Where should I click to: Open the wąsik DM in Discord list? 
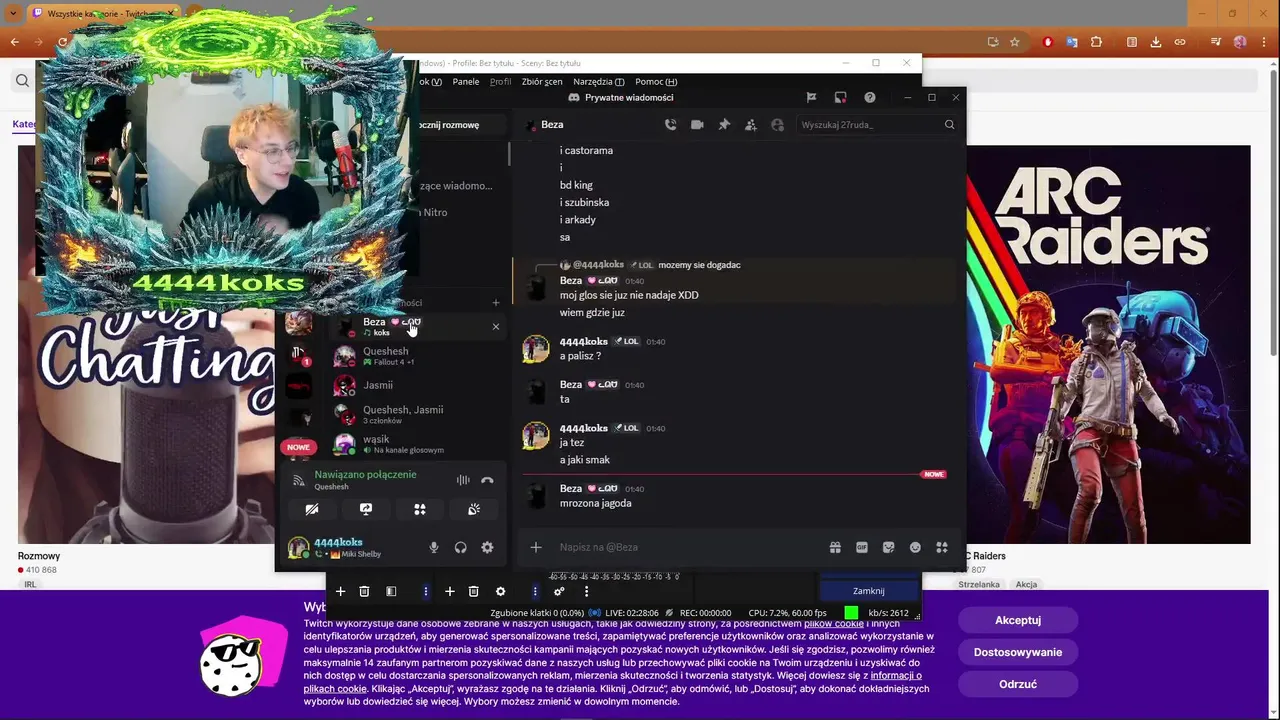point(419,443)
